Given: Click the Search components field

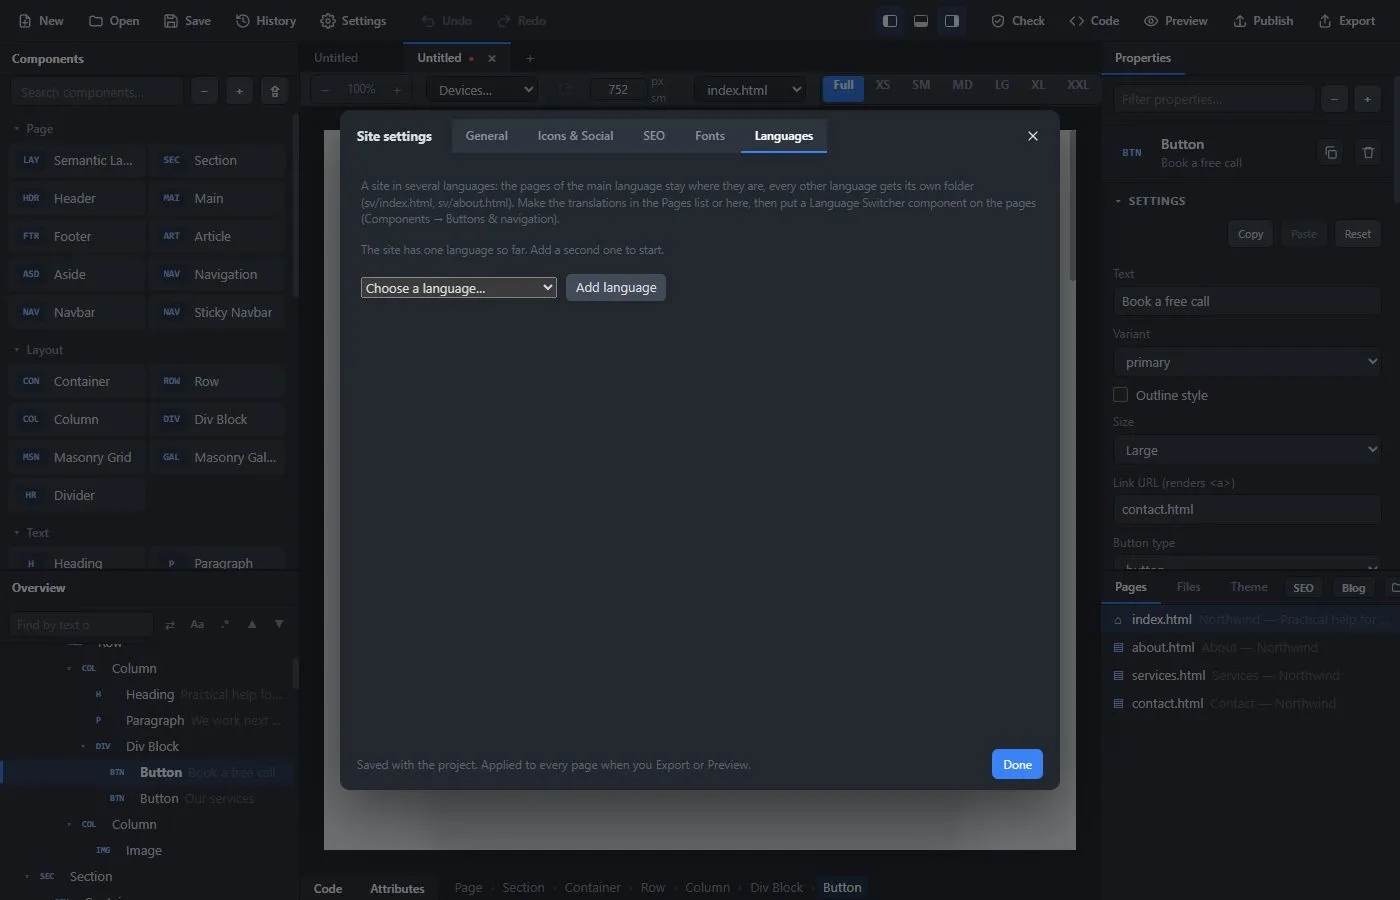Looking at the screenshot, I should click(96, 92).
